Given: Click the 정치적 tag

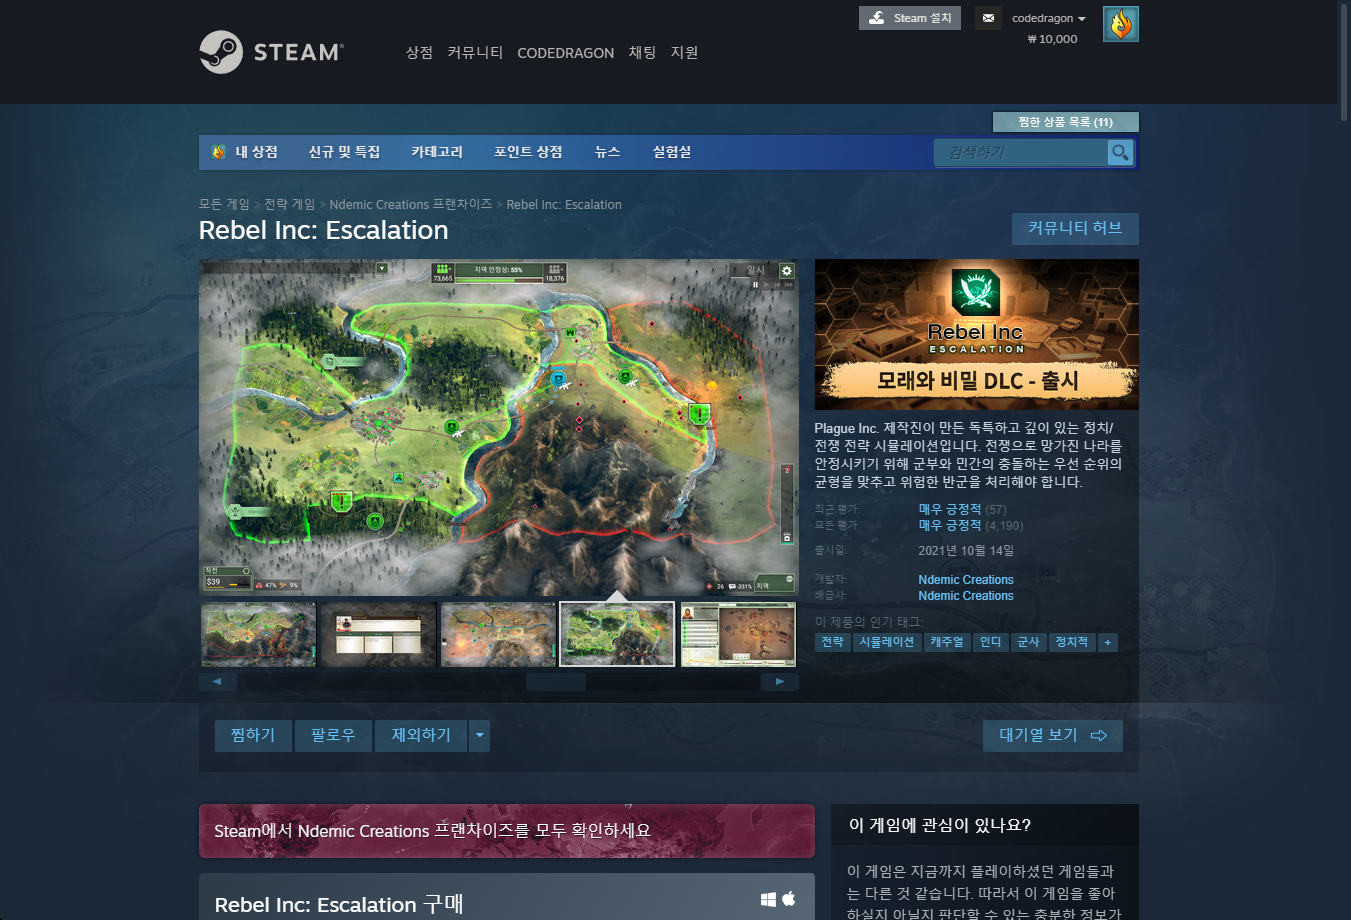Looking at the screenshot, I should [1072, 642].
